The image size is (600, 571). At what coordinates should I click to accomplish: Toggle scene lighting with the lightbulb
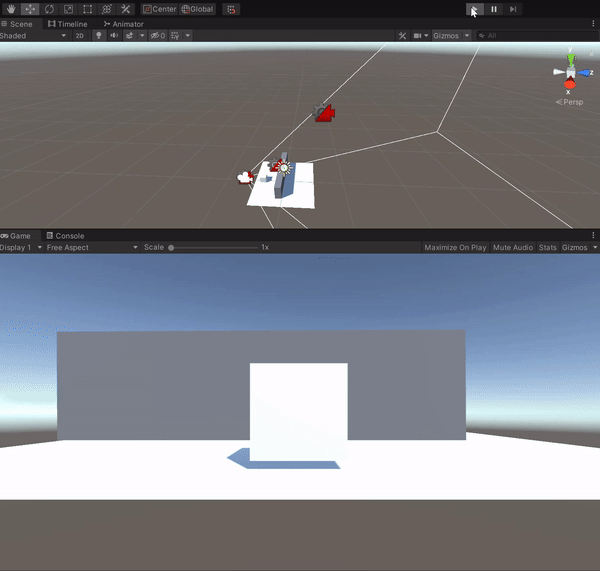coord(99,36)
